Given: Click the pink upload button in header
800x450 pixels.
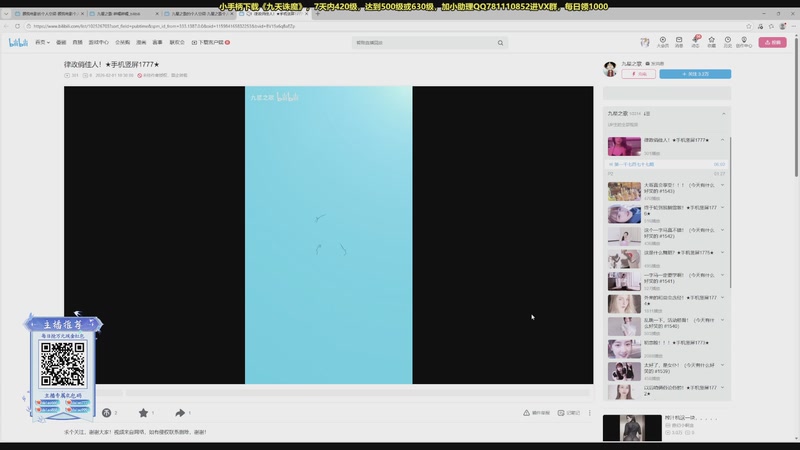Looking at the screenshot, I should coord(771,42).
